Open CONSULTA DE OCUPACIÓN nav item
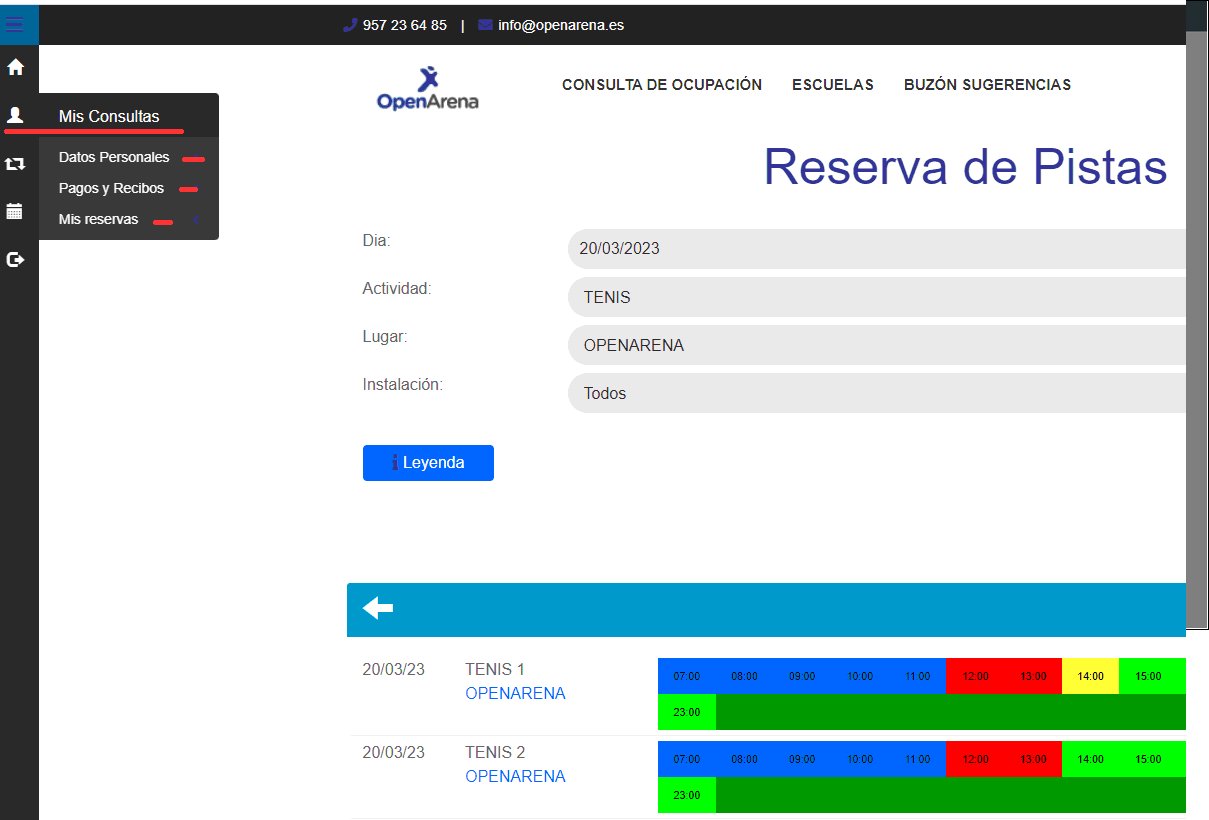 662,85
